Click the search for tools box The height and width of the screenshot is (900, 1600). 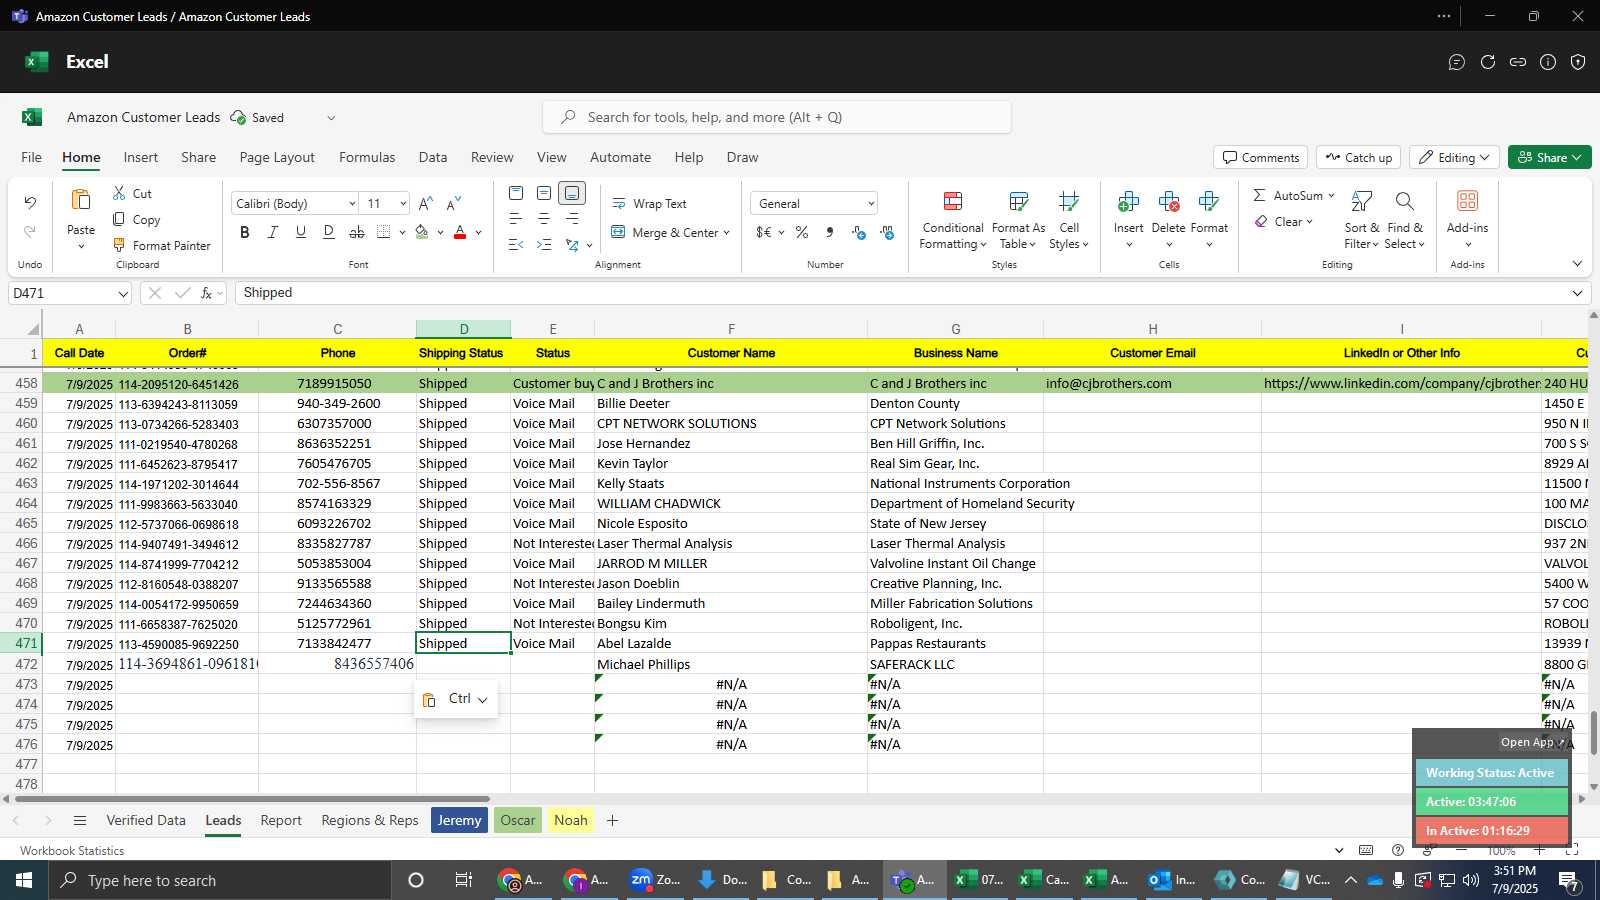pos(777,117)
